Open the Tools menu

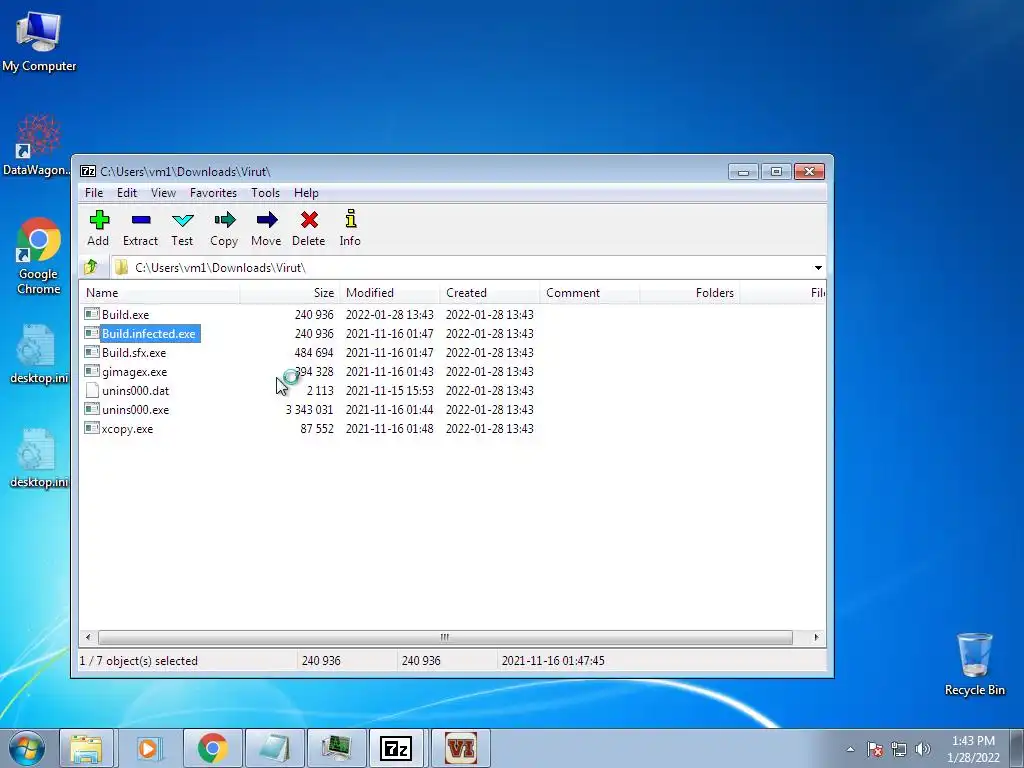pos(265,193)
